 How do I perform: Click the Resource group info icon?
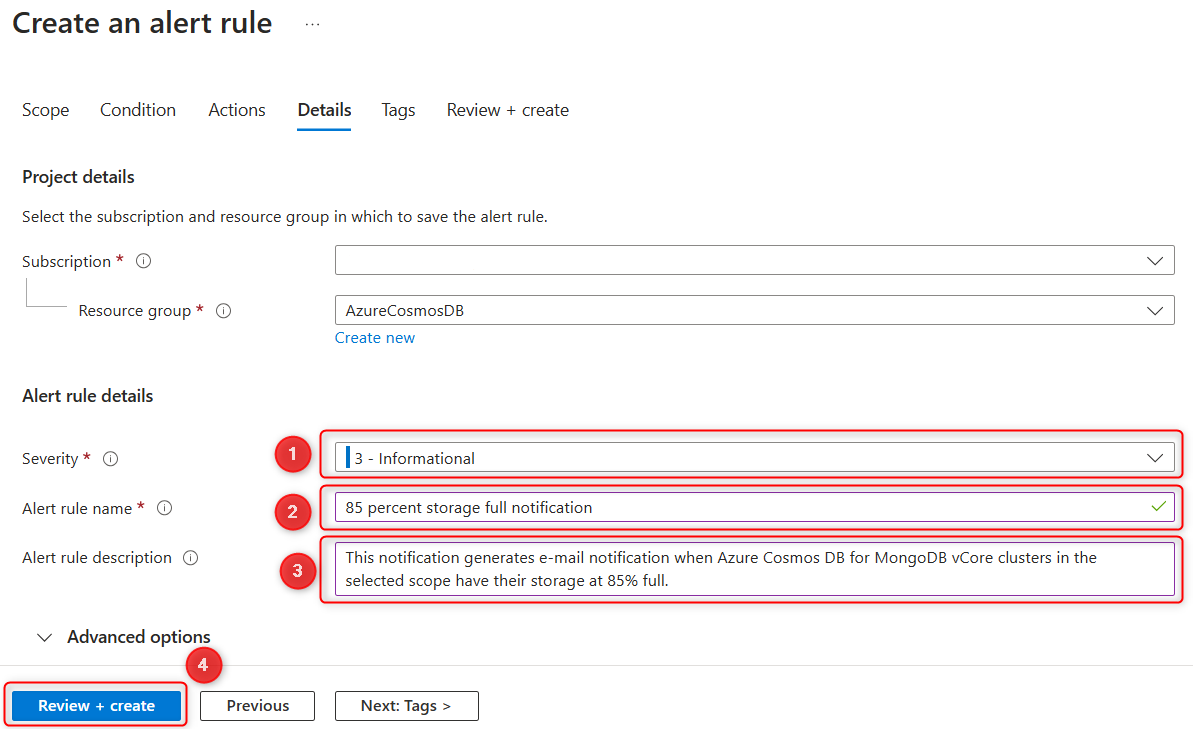click(x=223, y=311)
